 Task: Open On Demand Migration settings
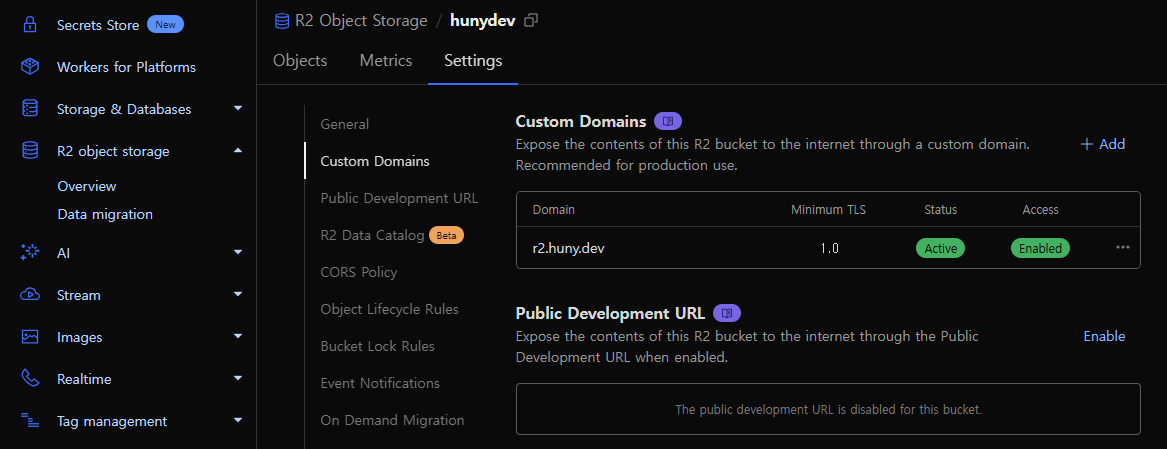pos(392,421)
